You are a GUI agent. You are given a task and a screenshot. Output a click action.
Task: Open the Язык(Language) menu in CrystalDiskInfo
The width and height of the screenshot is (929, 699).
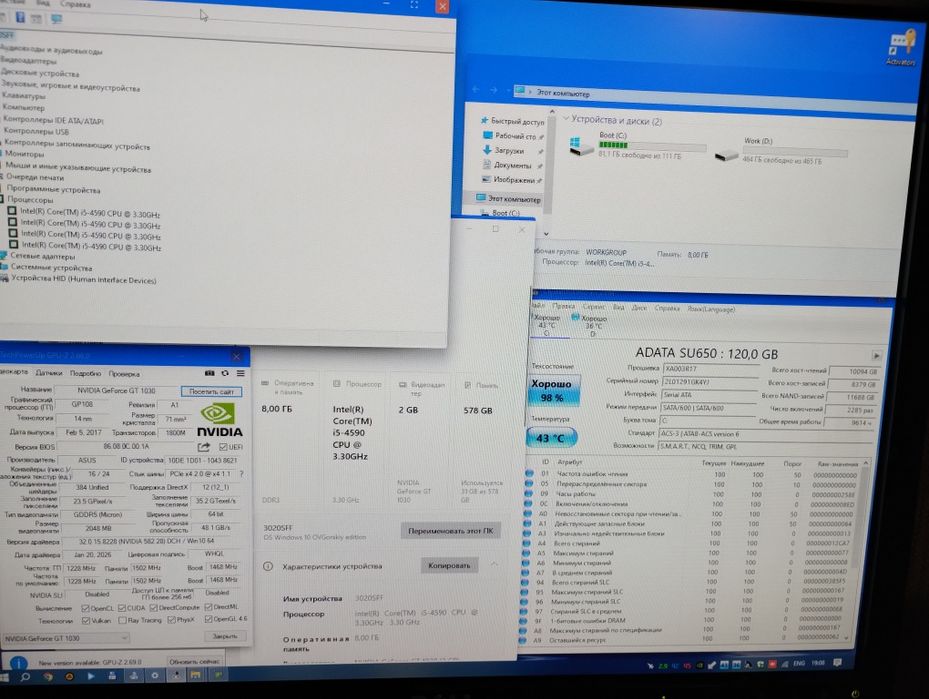tap(711, 309)
